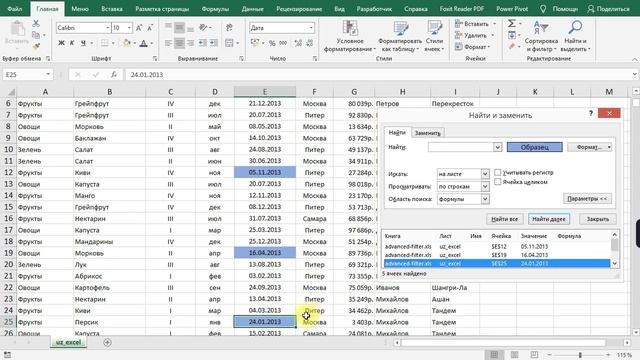Click the increase decimal icon
Screen dimensions: 640x360
[298, 43]
